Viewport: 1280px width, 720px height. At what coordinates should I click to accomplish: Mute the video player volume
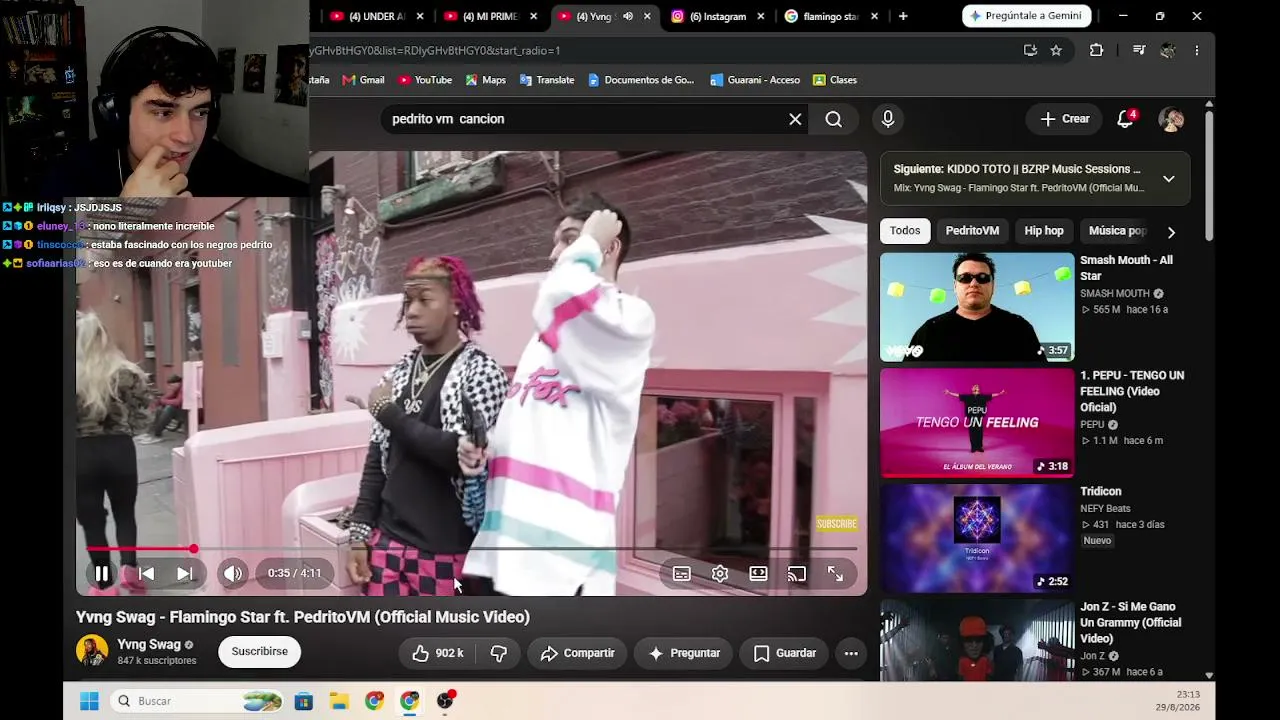232,574
